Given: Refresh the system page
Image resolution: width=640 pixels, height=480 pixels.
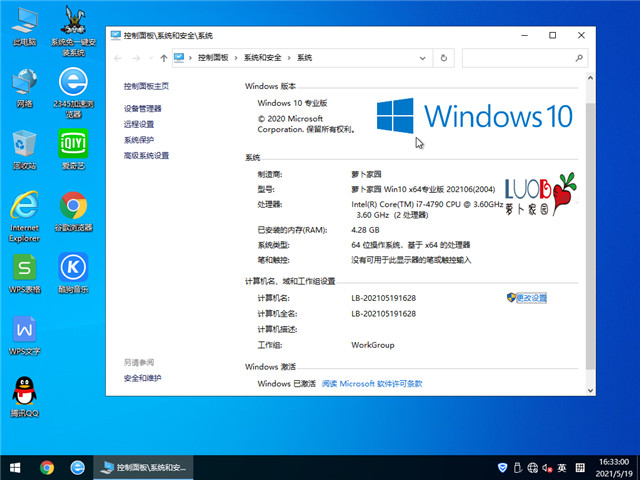Looking at the screenshot, I should (444, 58).
